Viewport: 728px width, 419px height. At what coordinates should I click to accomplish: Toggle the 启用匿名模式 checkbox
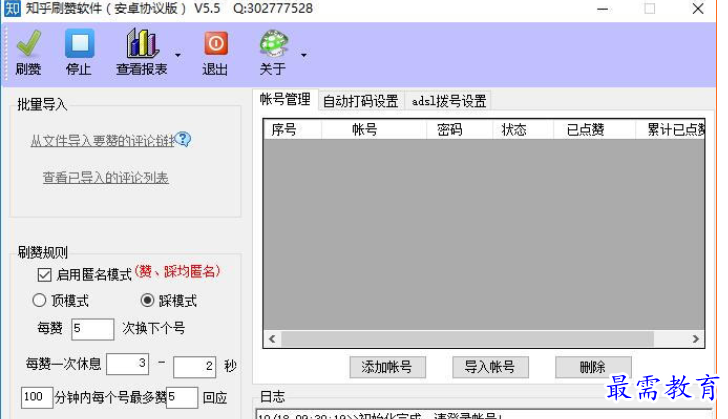(x=45, y=275)
